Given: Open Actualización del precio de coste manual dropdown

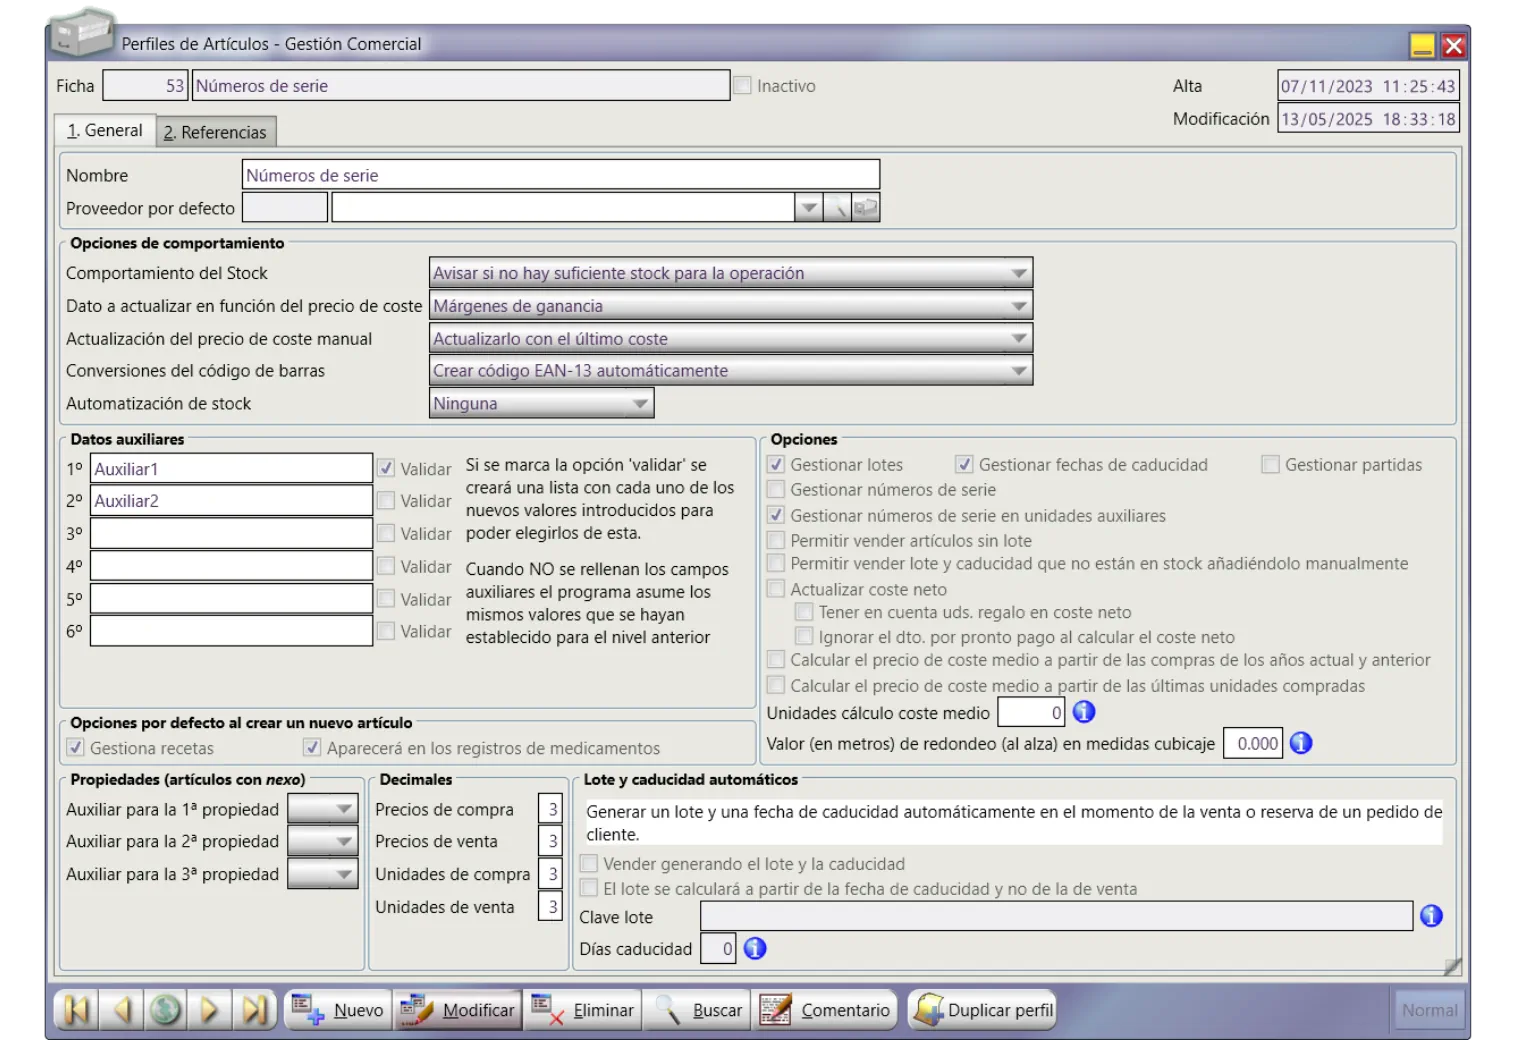Looking at the screenshot, I should (x=731, y=339).
